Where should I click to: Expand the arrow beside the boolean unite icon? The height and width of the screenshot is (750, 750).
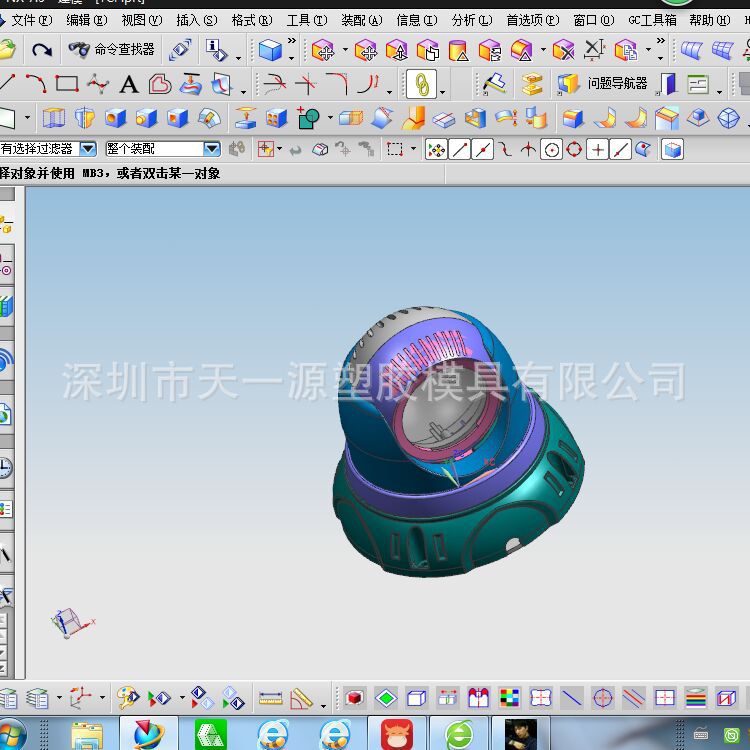[330, 118]
